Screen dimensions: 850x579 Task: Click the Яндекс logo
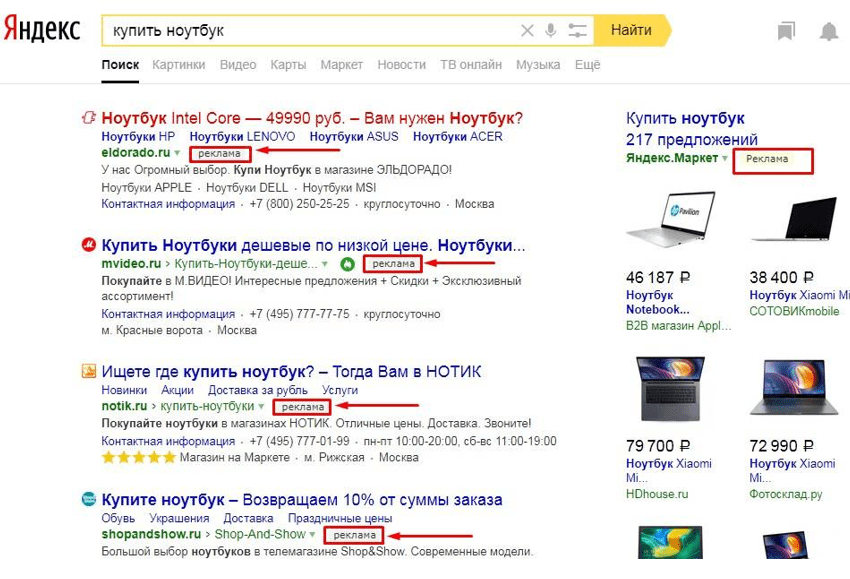42,29
